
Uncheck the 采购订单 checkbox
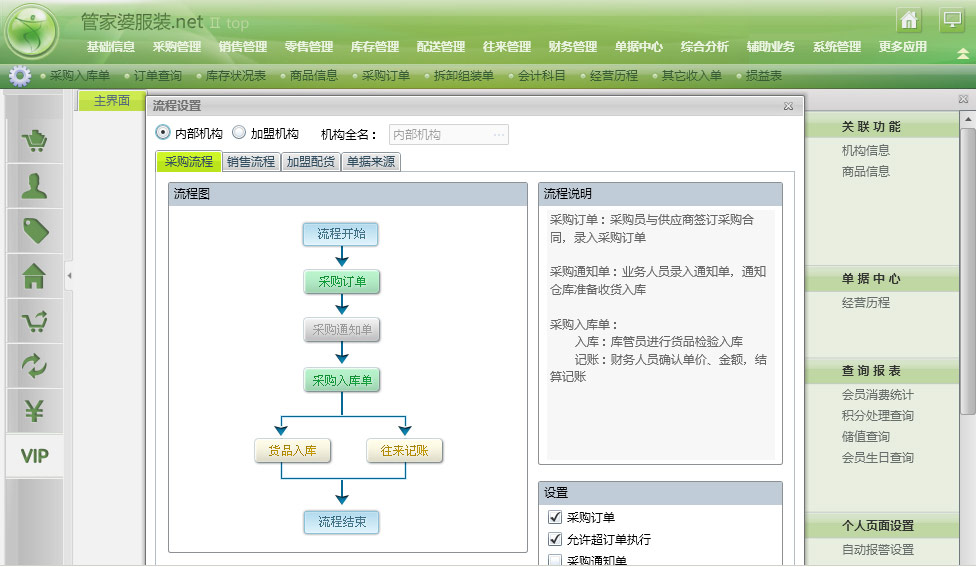[555, 518]
